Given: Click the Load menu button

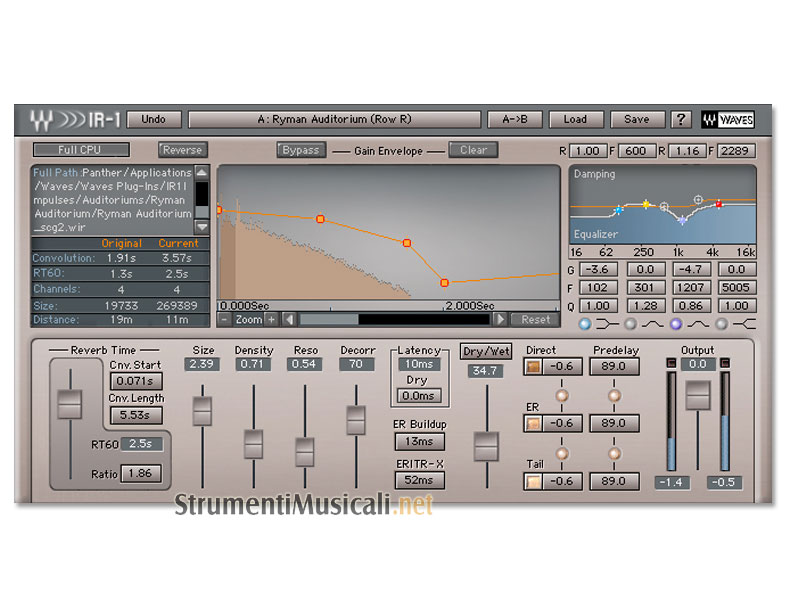Looking at the screenshot, I should tap(575, 119).
